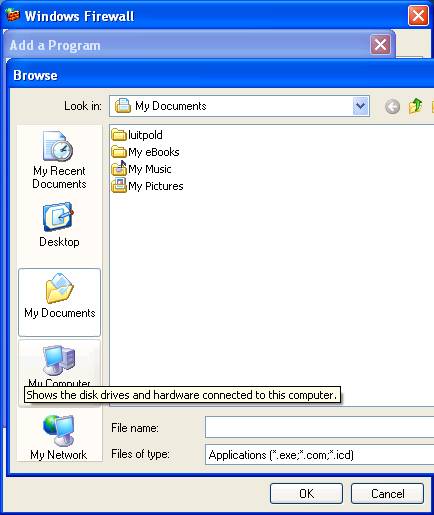
Task: Select the My Music folder
Action: tap(141, 169)
